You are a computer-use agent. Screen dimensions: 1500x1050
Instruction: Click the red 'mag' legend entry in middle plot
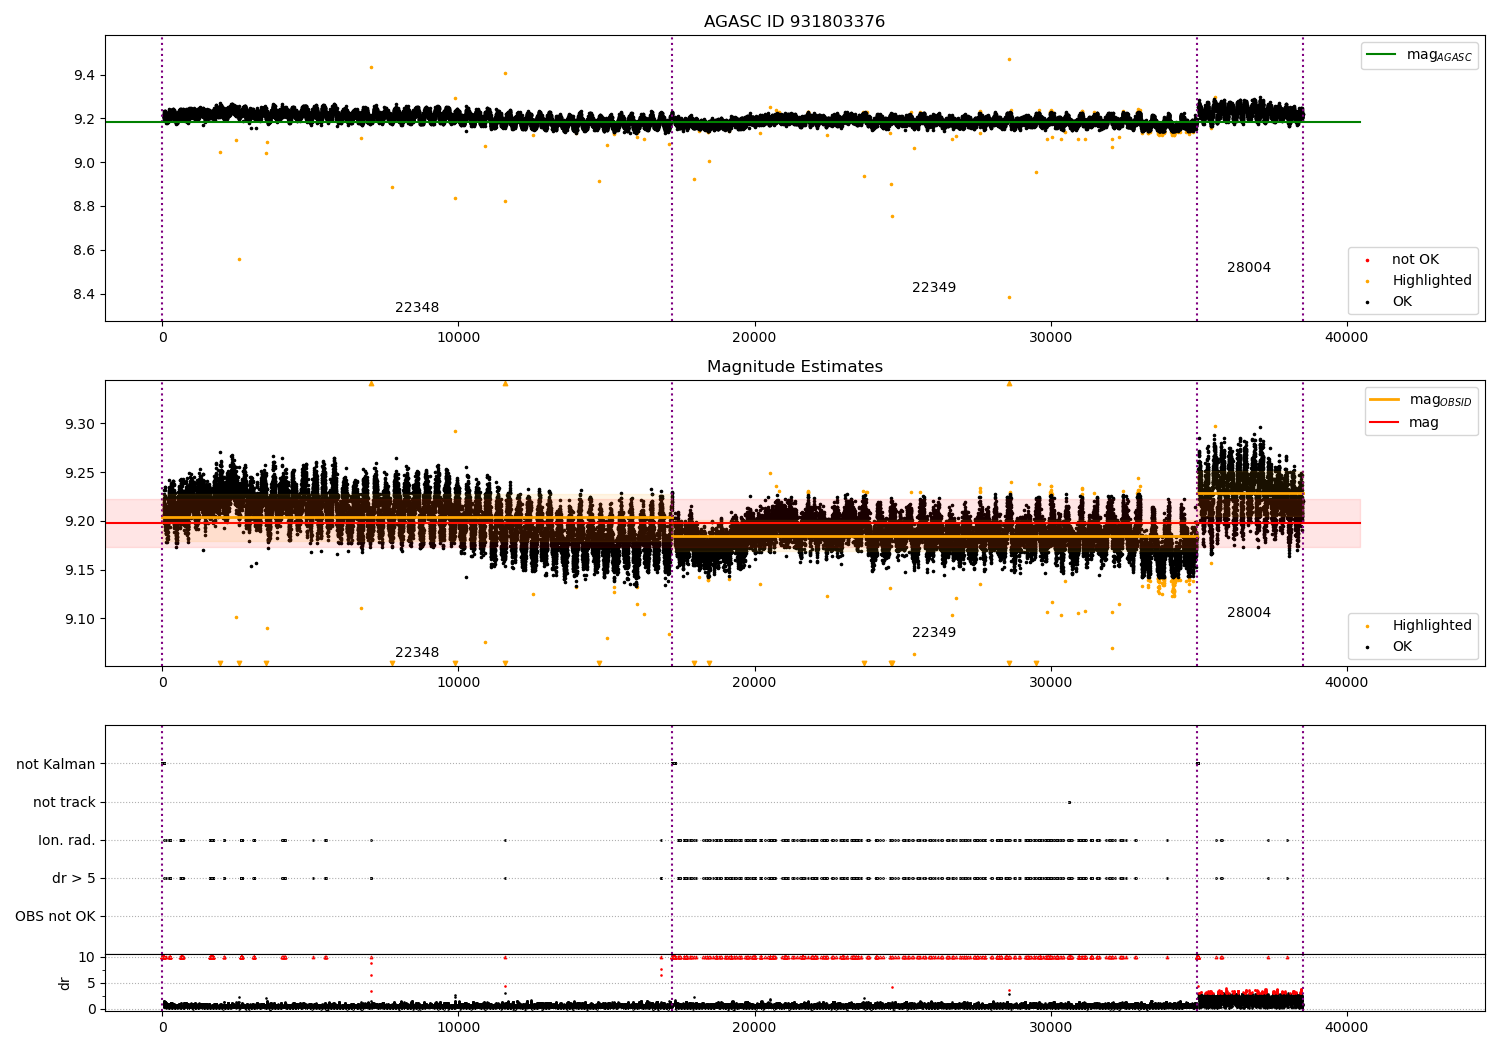point(1405,423)
